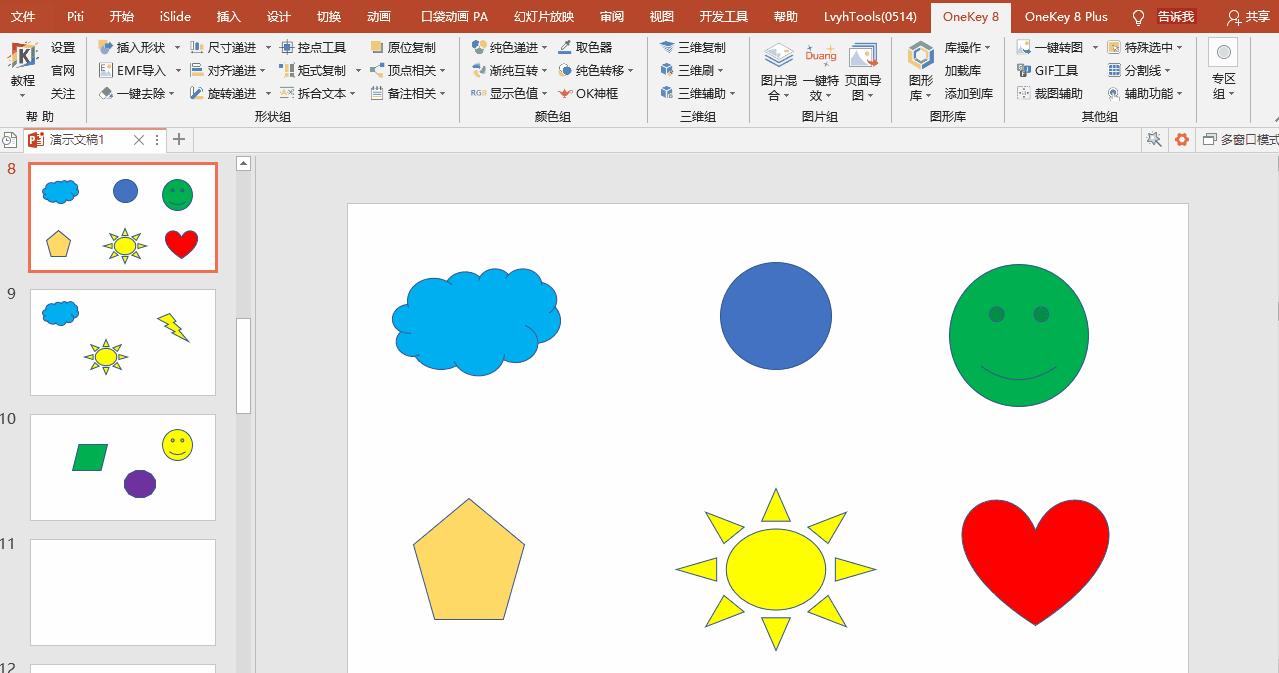Open a new document tab with plus
Screen dimensions: 1279x673
point(179,139)
